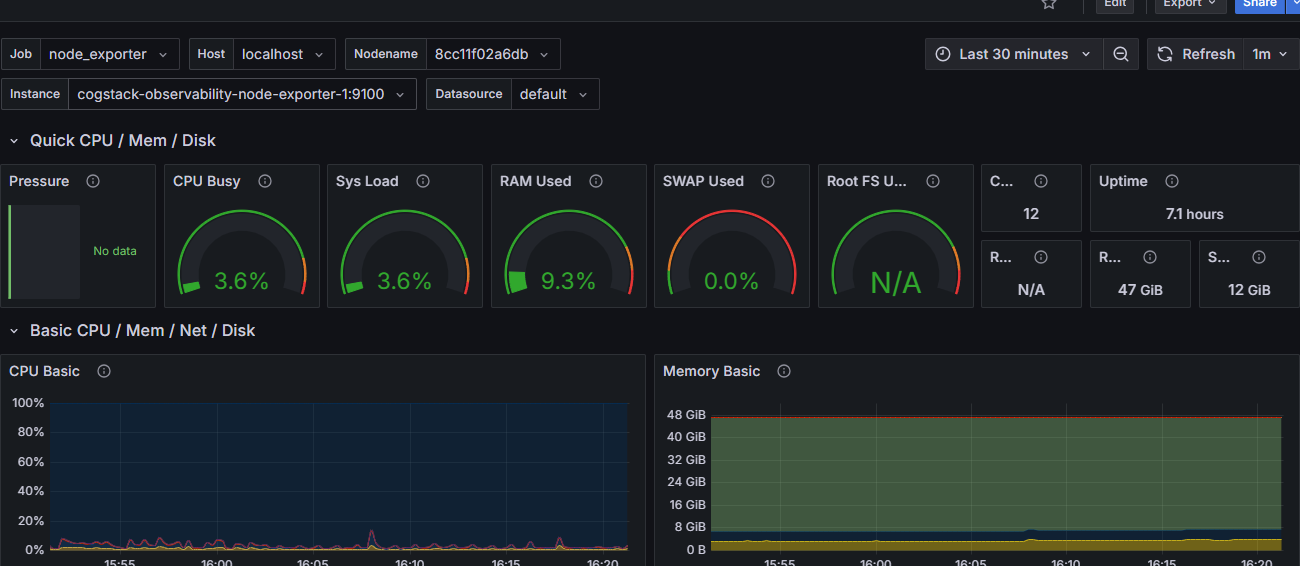Click the Memory Basic panel title
This screenshot has width=1300, height=566.
pos(712,371)
